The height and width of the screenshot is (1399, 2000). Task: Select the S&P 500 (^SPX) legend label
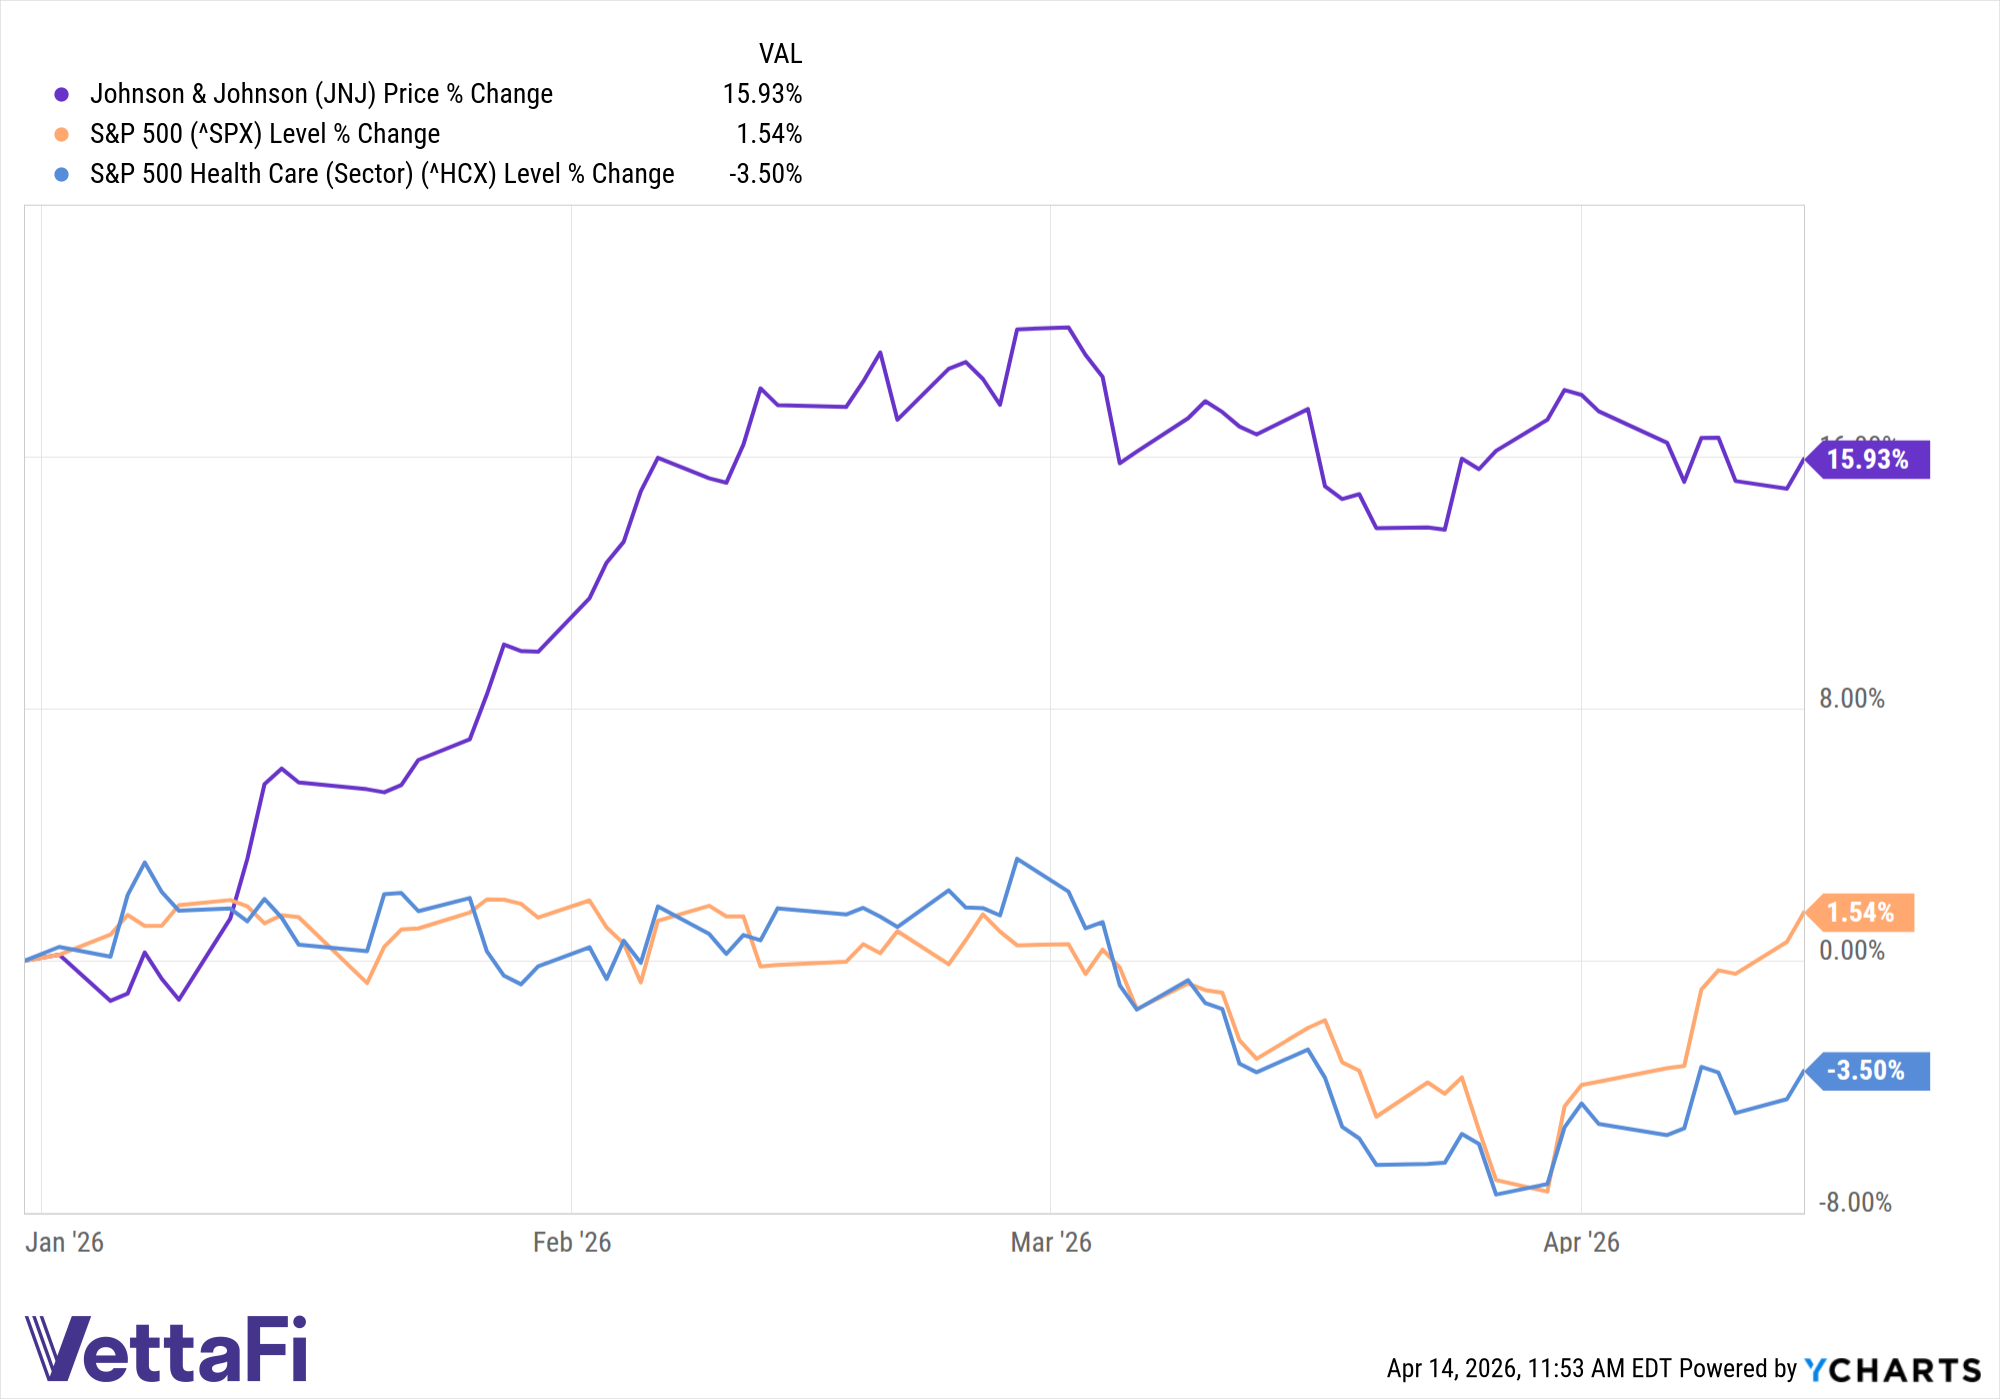pyautogui.click(x=265, y=134)
